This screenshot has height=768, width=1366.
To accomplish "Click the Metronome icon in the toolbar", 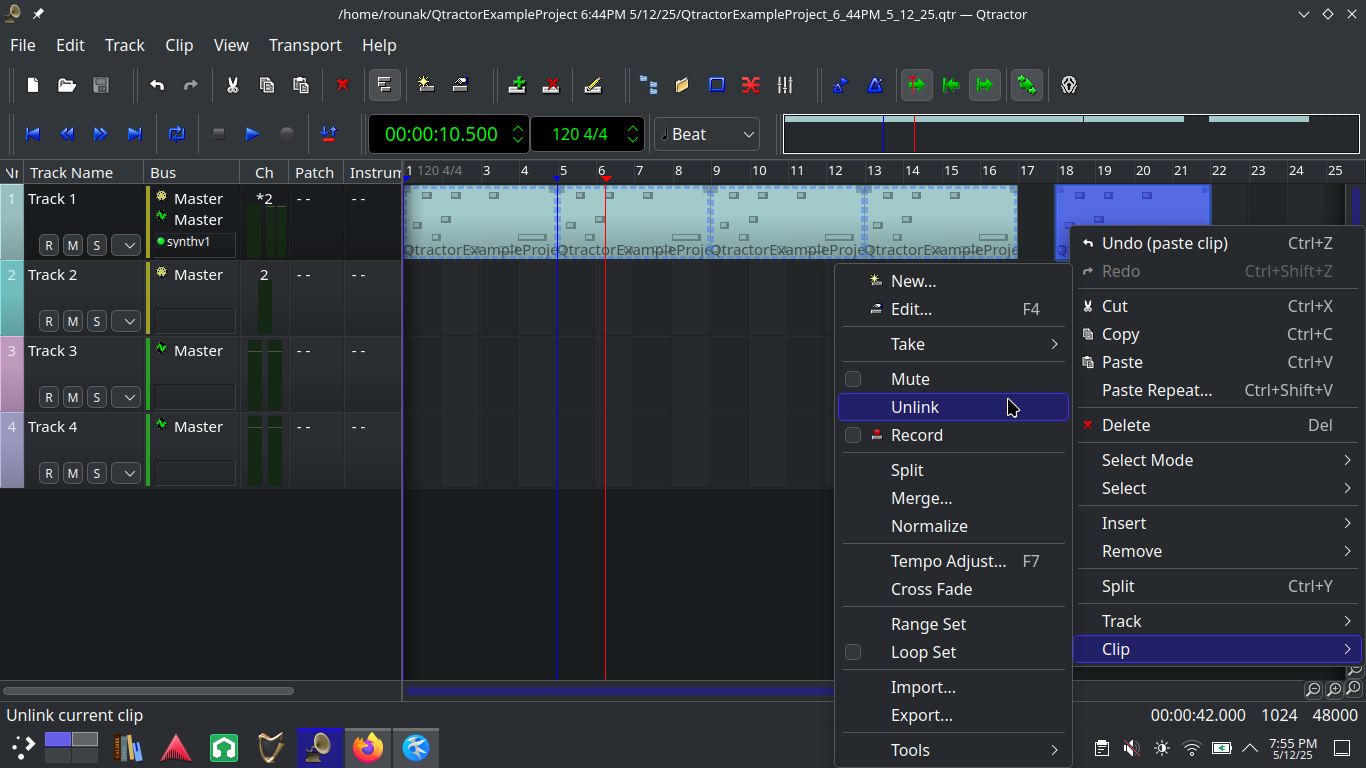I will point(875,85).
